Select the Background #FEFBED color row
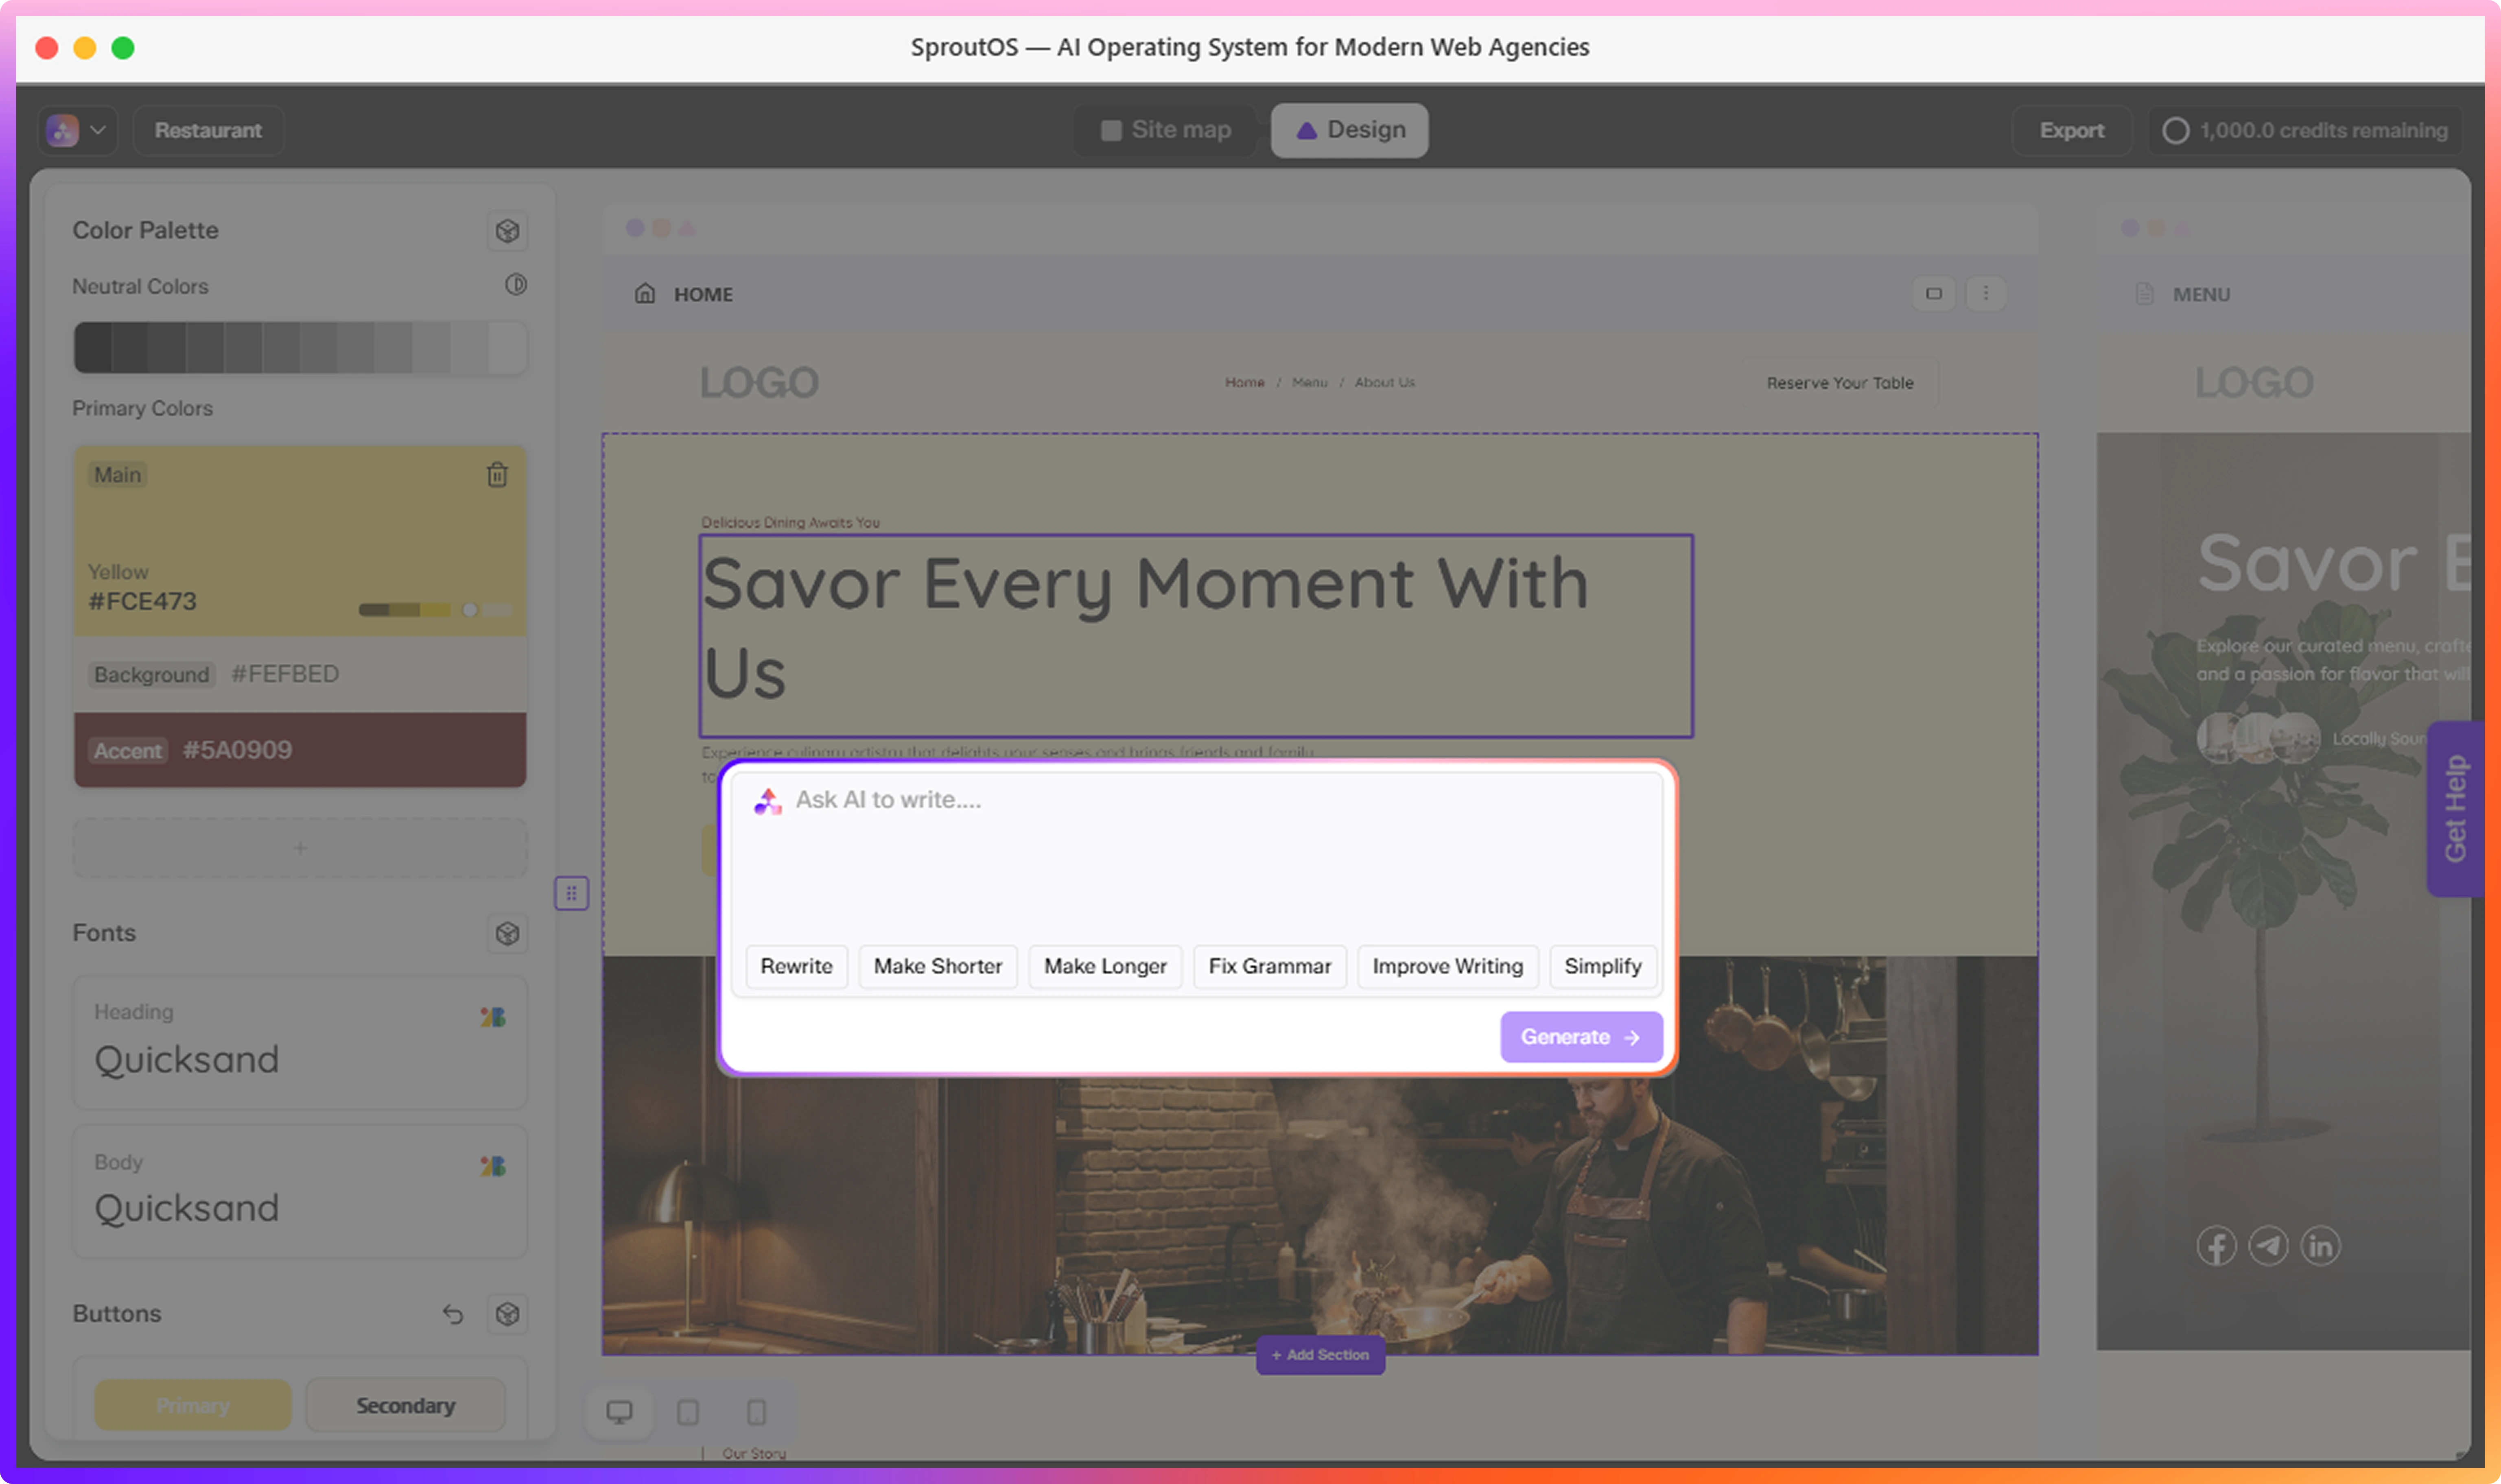This screenshot has width=2501, height=1484. [x=300, y=674]
